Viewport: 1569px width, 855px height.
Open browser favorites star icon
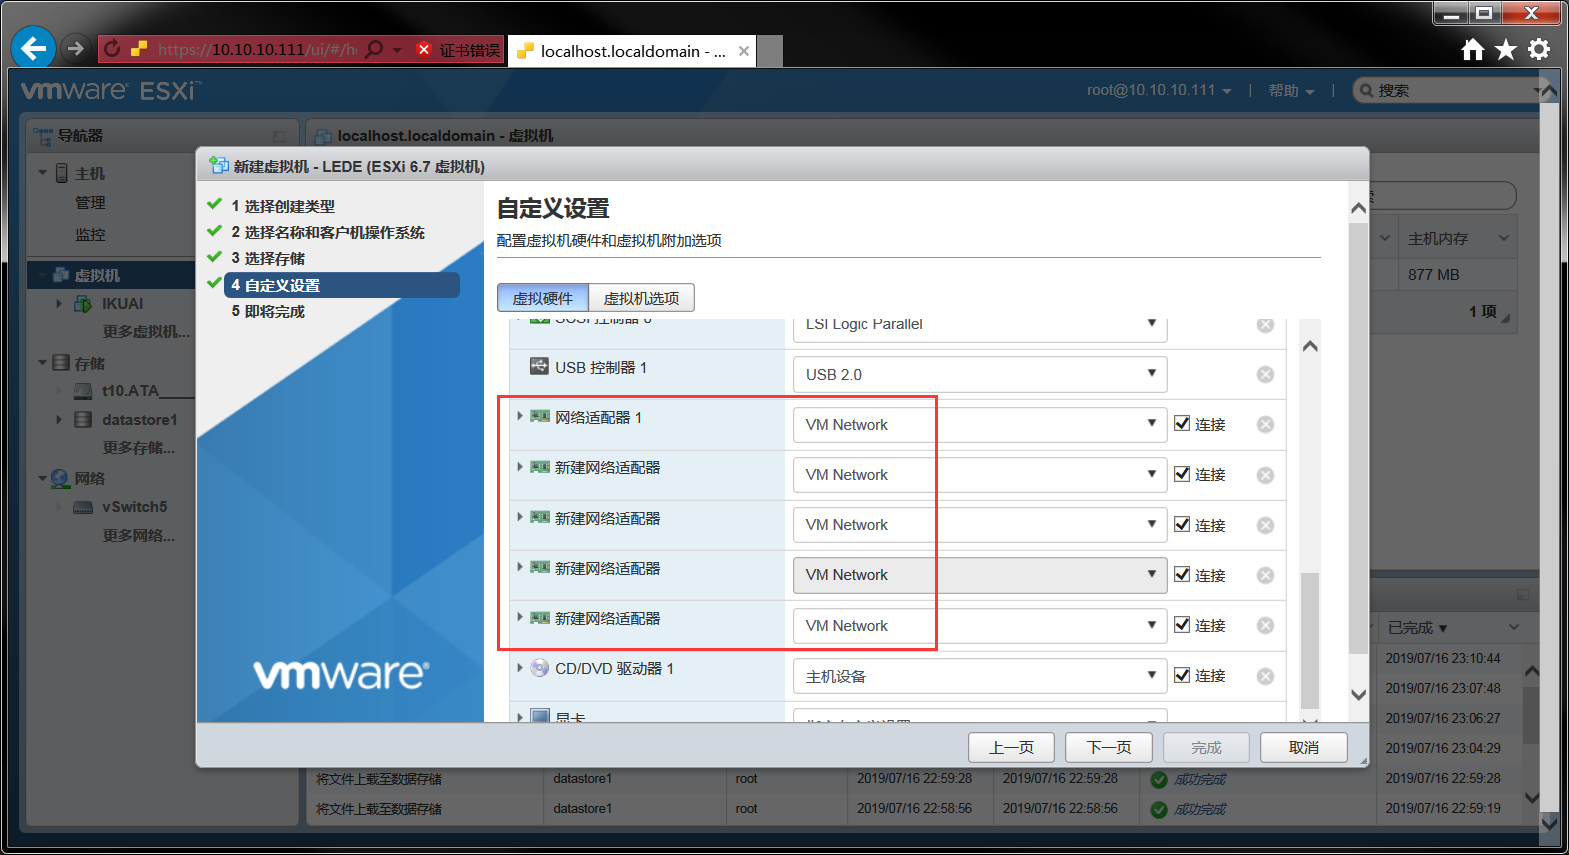[1505, 50]
